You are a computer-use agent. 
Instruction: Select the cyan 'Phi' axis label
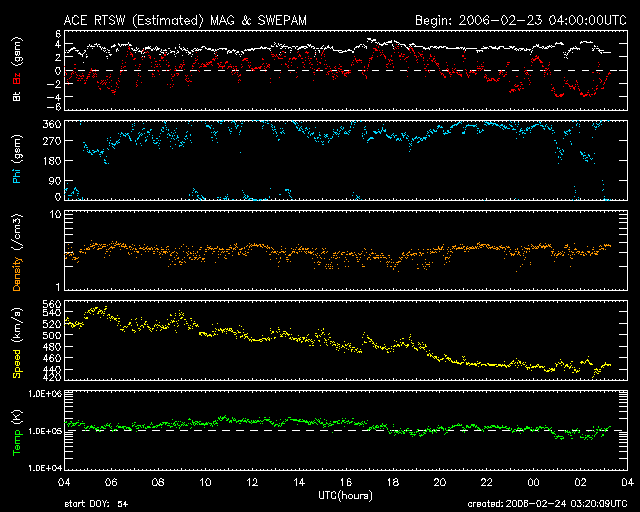point(17,175)
